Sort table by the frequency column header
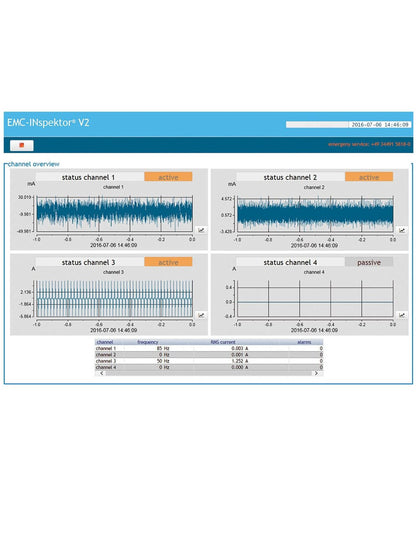The image size is (416, 537). tap(148, 342)
